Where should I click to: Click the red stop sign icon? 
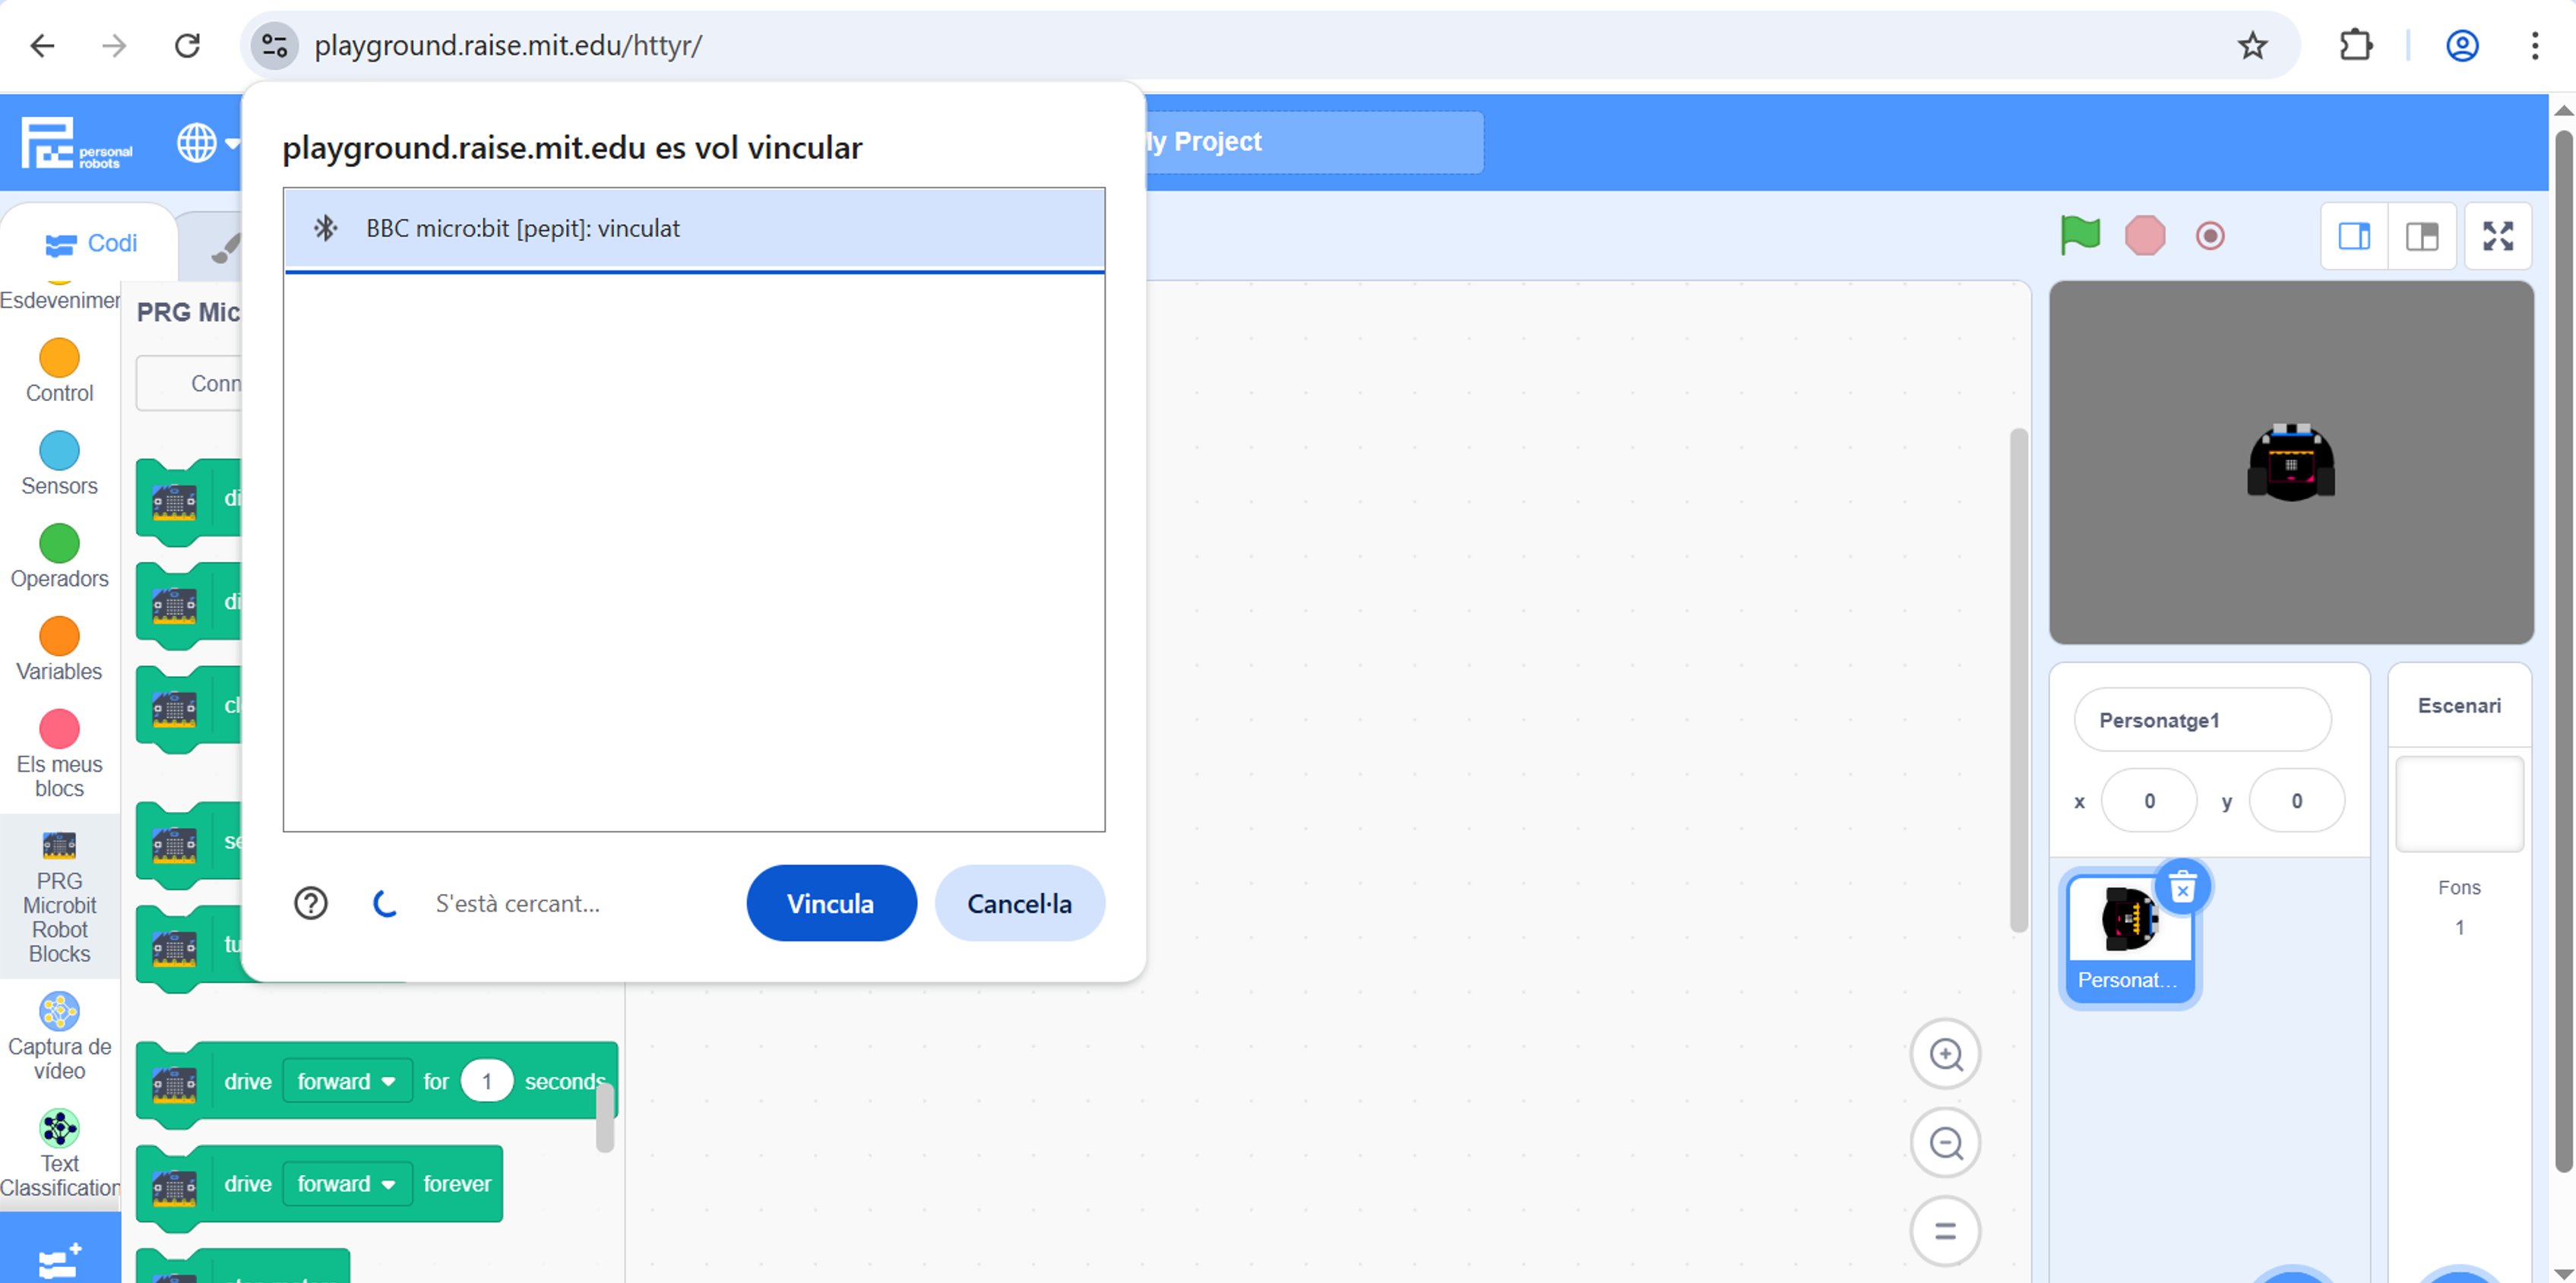tap(2144, 236)
